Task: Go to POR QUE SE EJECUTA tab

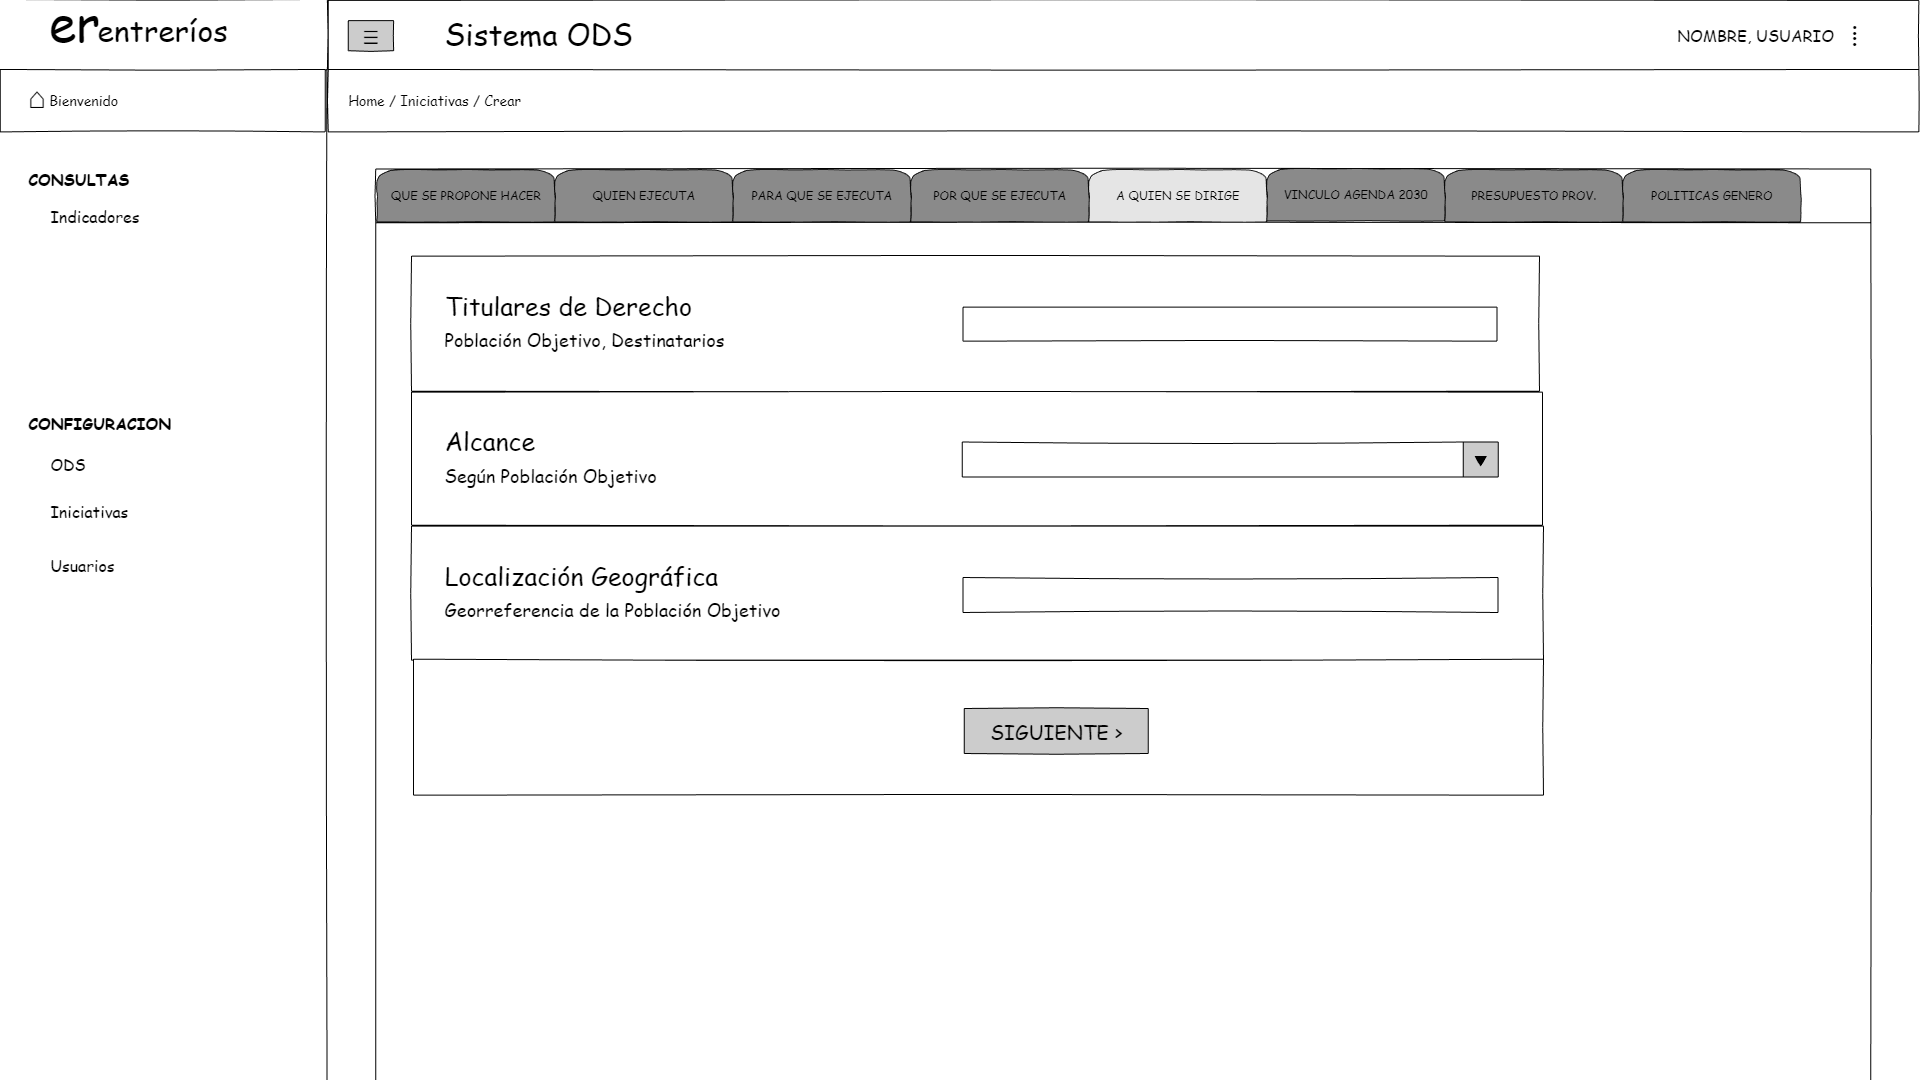Action: click(999, 196)
